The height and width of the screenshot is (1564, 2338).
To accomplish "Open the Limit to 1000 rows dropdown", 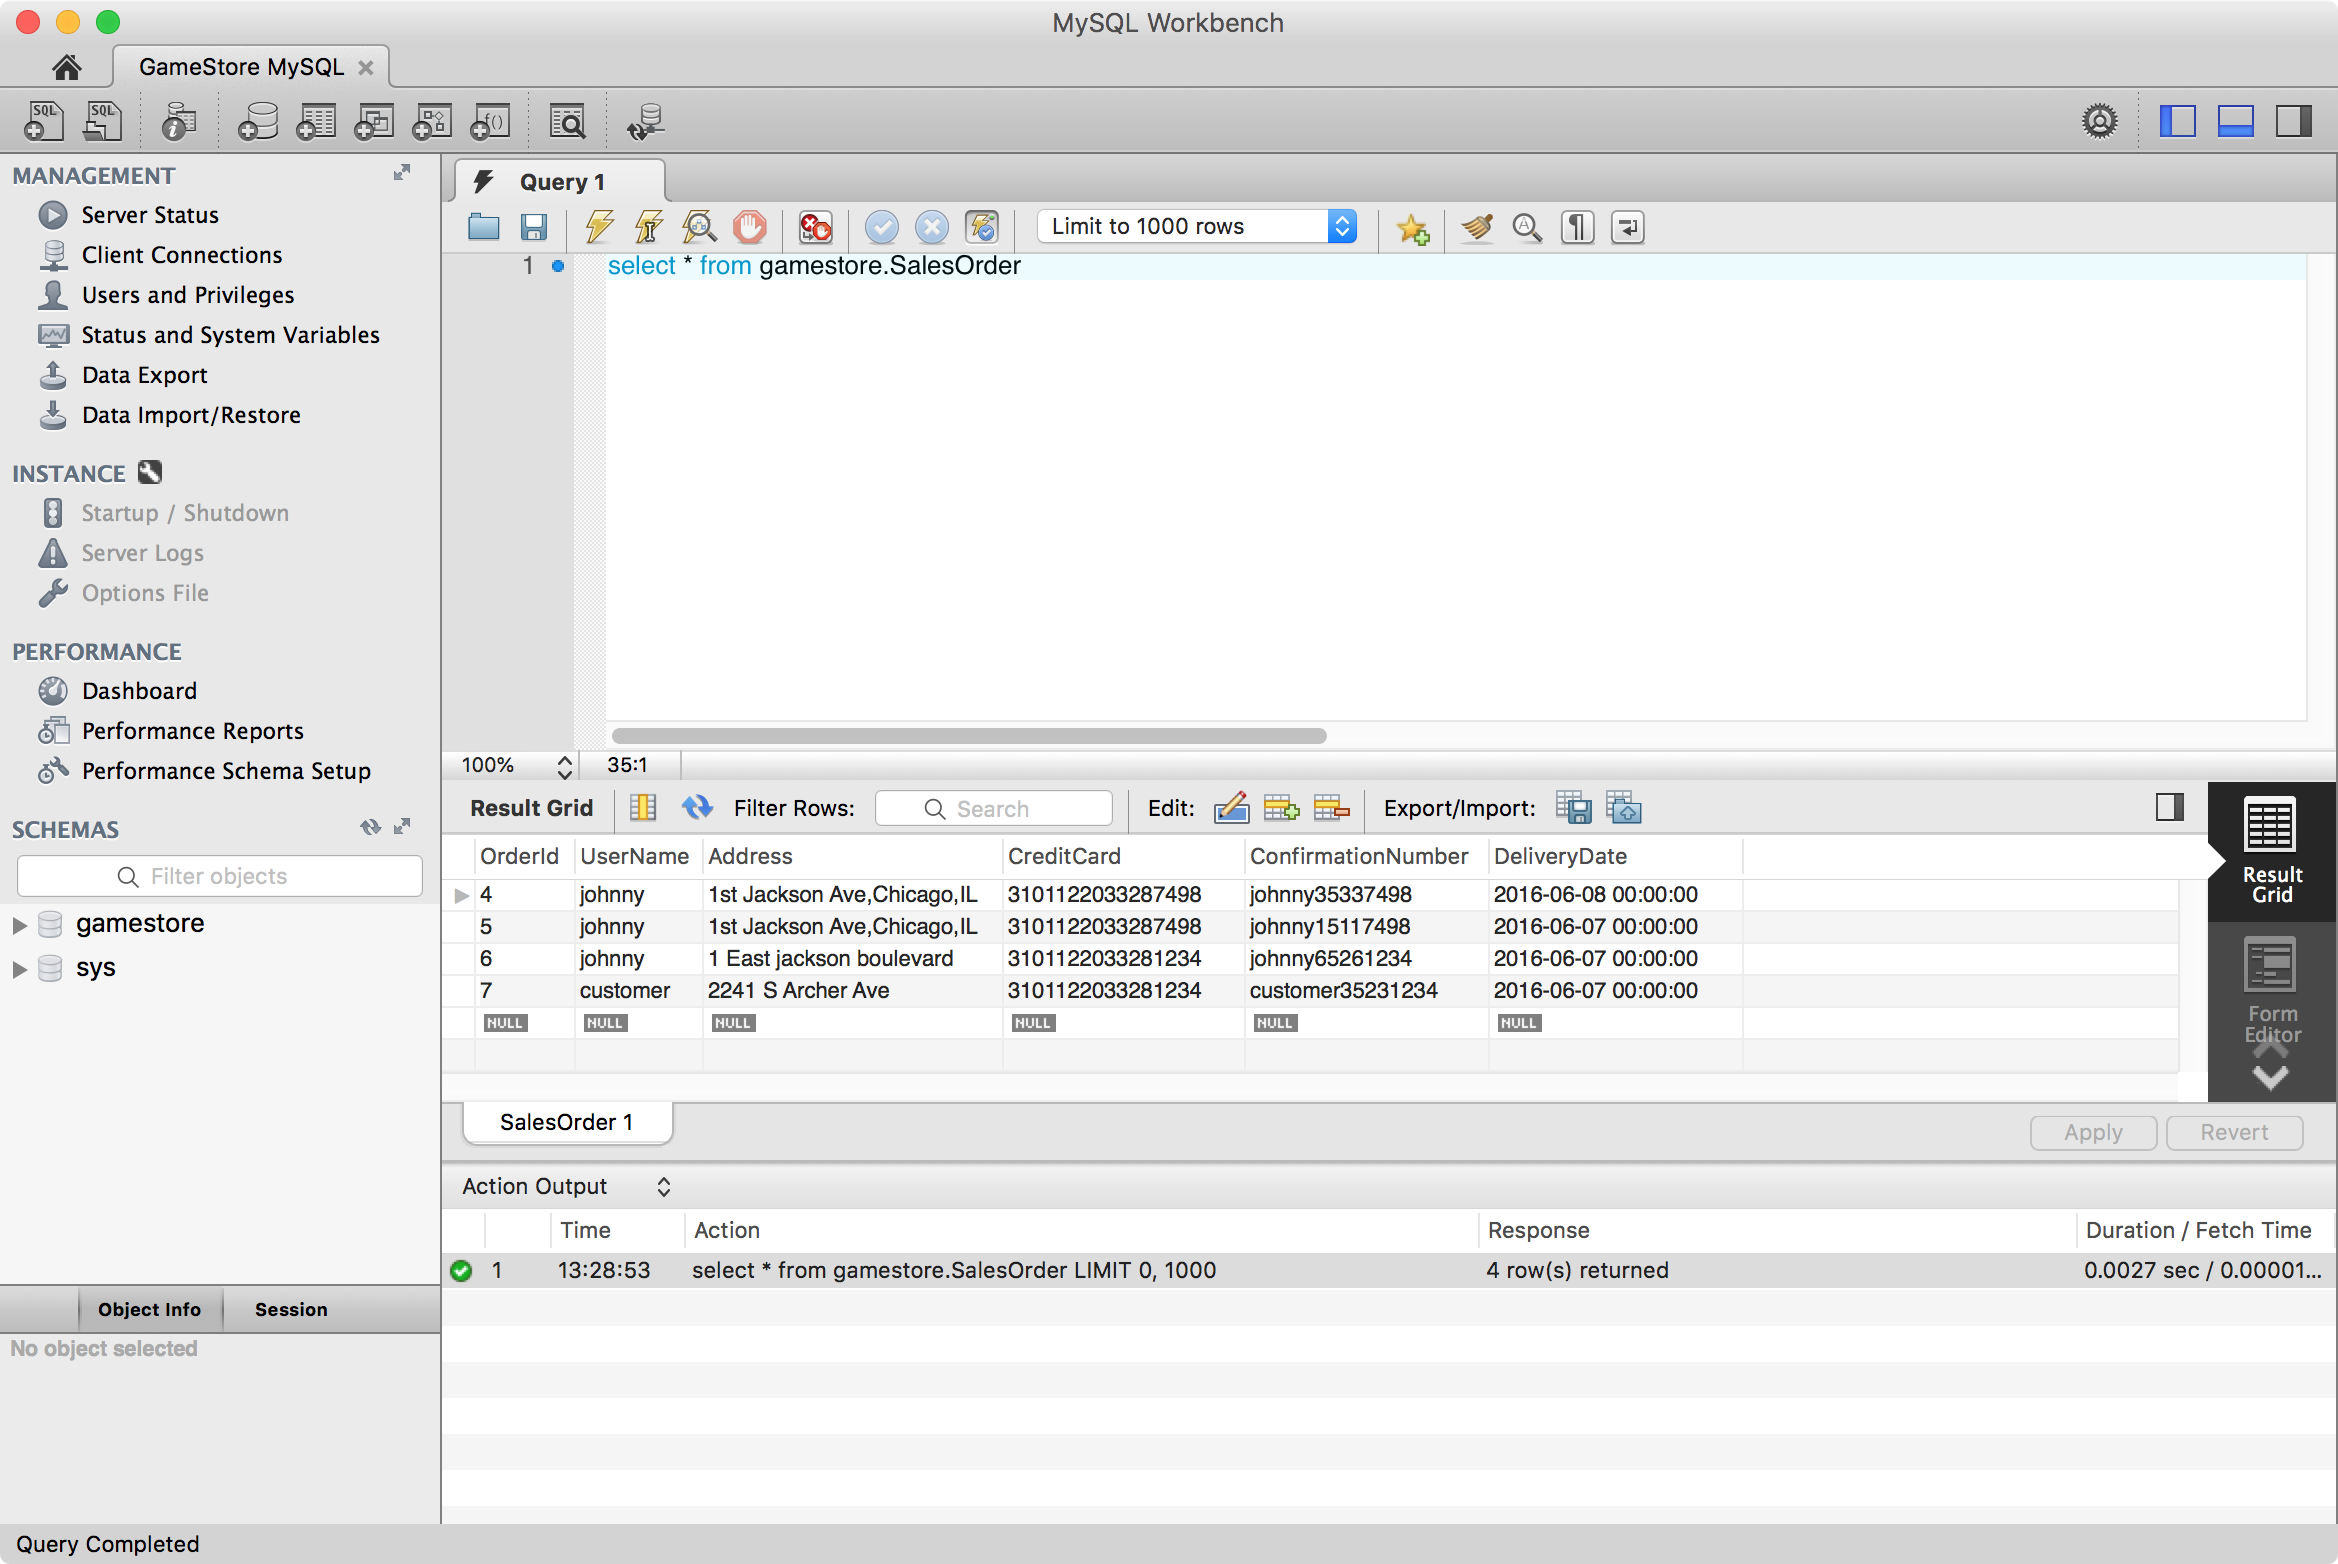I will tap(1197, 227).
